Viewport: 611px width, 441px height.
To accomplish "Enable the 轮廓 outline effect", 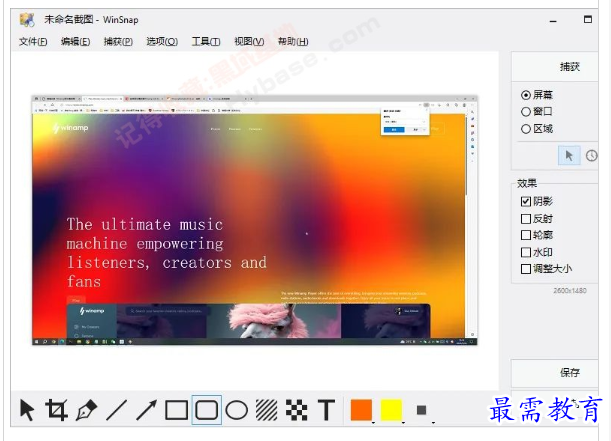I will click(x=537, y=235).
